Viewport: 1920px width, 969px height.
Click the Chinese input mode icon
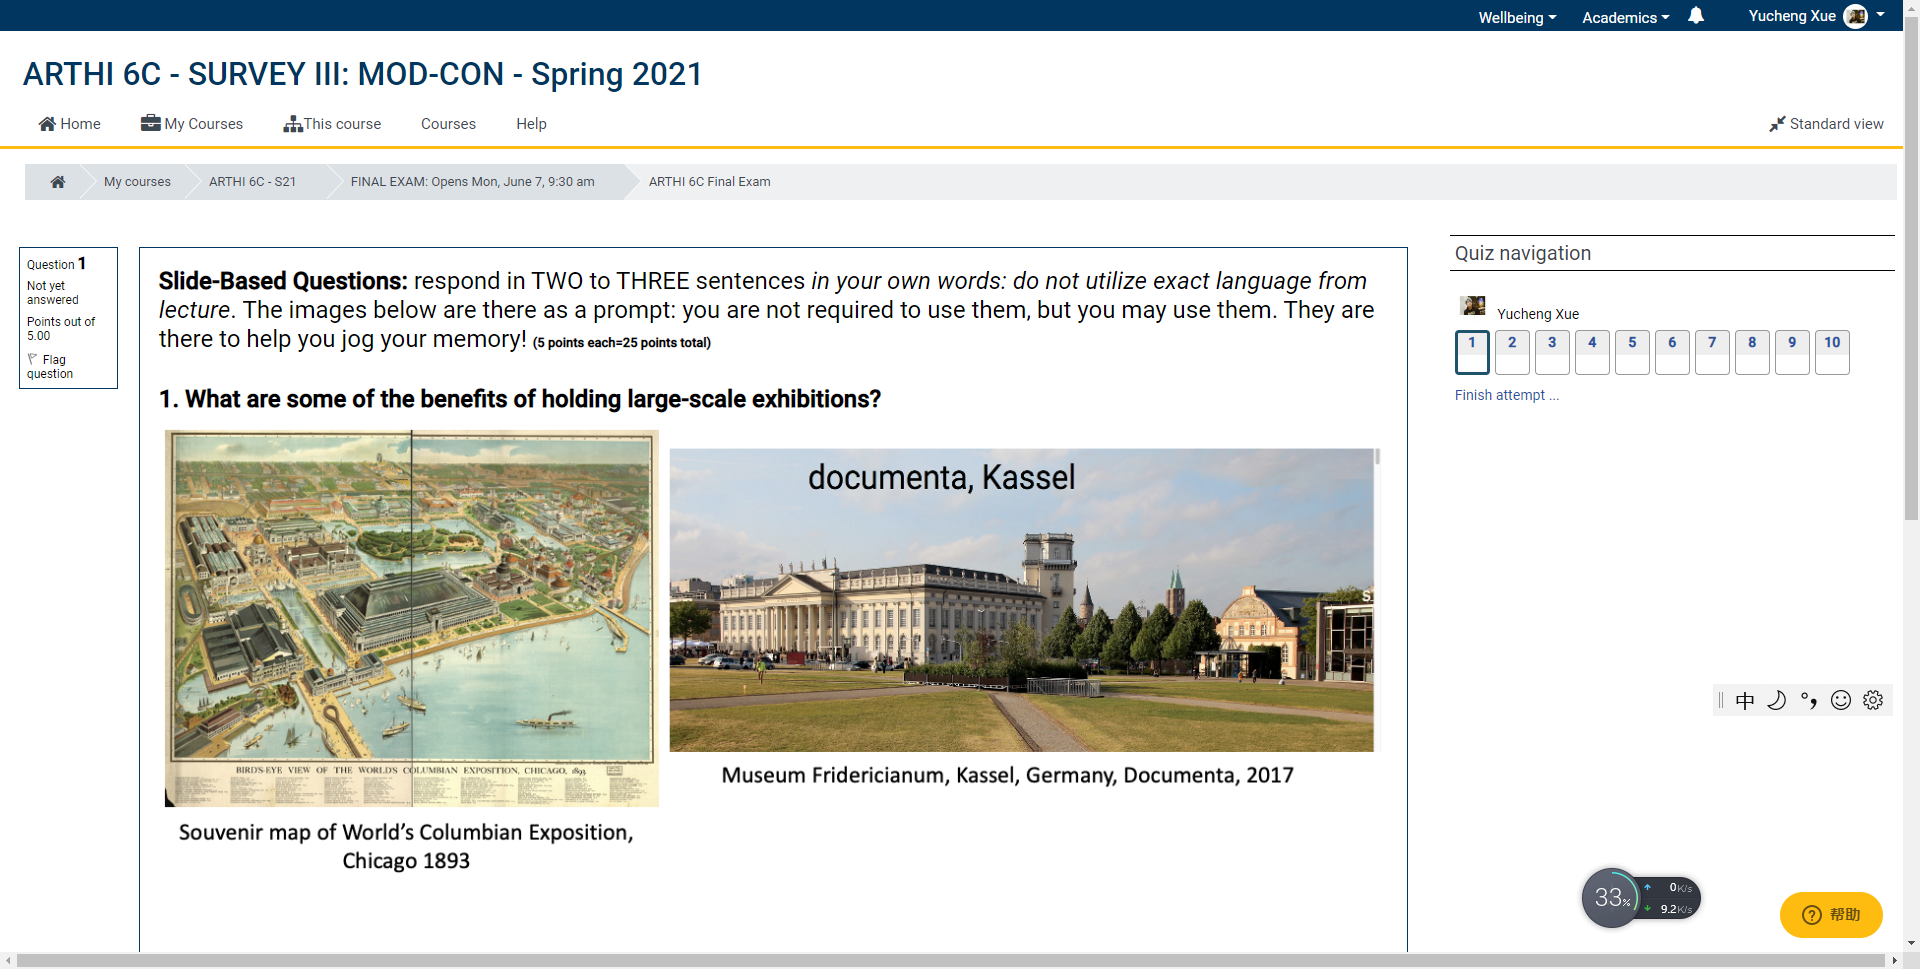(x=1745, y=700)
